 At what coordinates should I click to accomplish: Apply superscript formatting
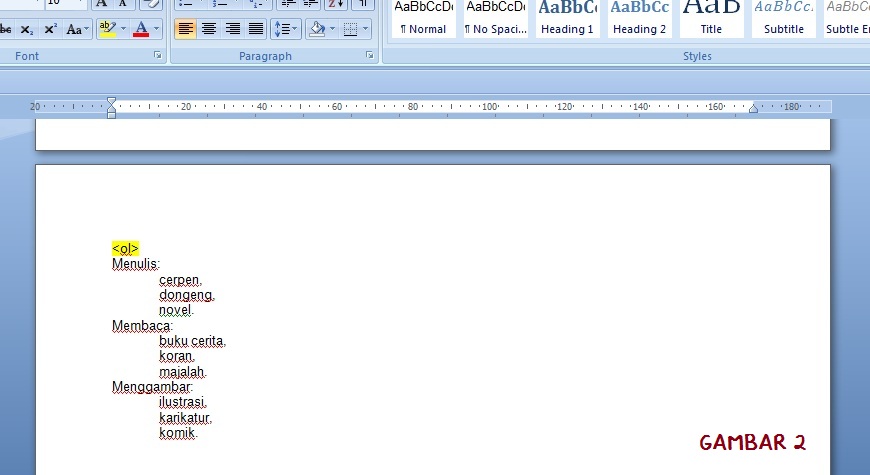tap(50, 29)
